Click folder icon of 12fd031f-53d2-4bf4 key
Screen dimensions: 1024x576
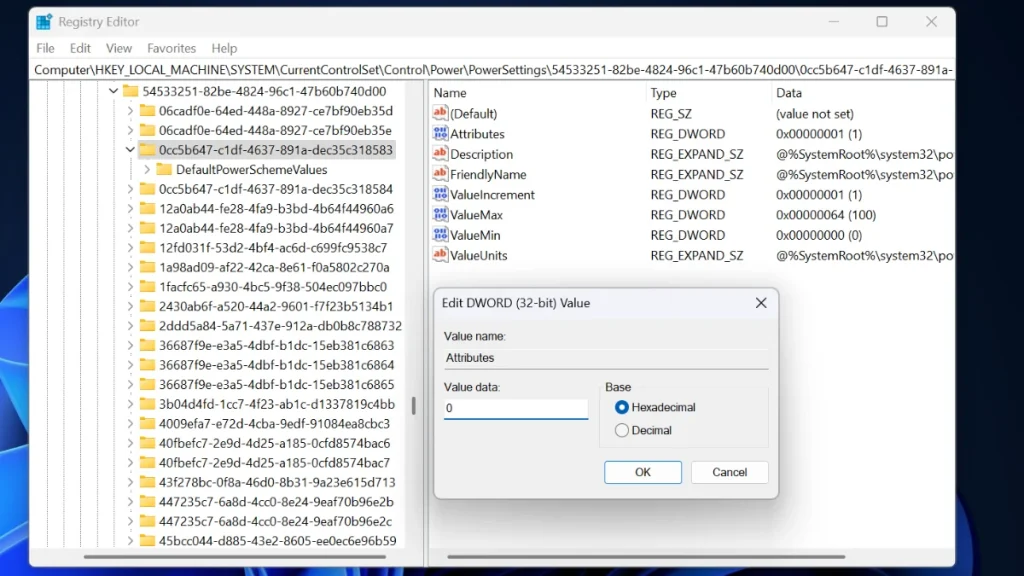pos(148,248)
